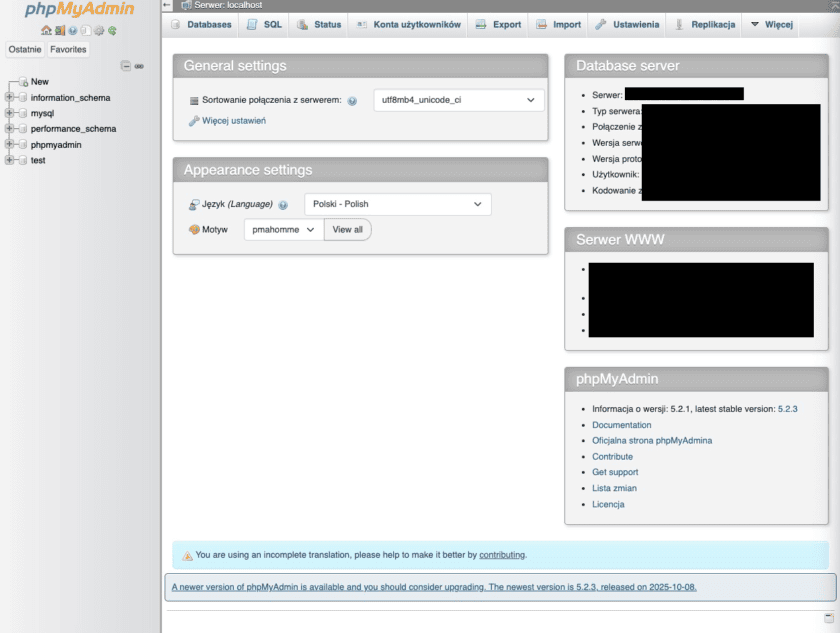Open the Język (Language) dropdown
The image size is (840, 633).
coord(397,203)
